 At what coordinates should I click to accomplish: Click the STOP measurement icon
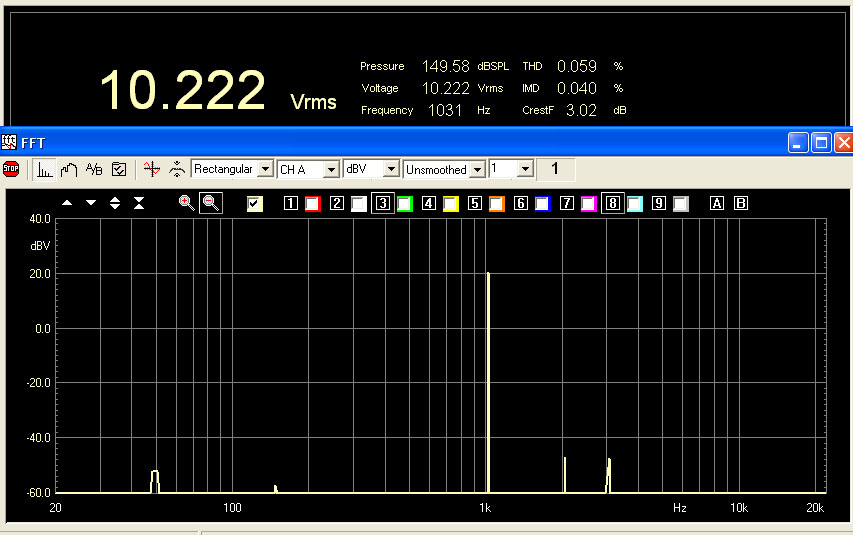11,169
